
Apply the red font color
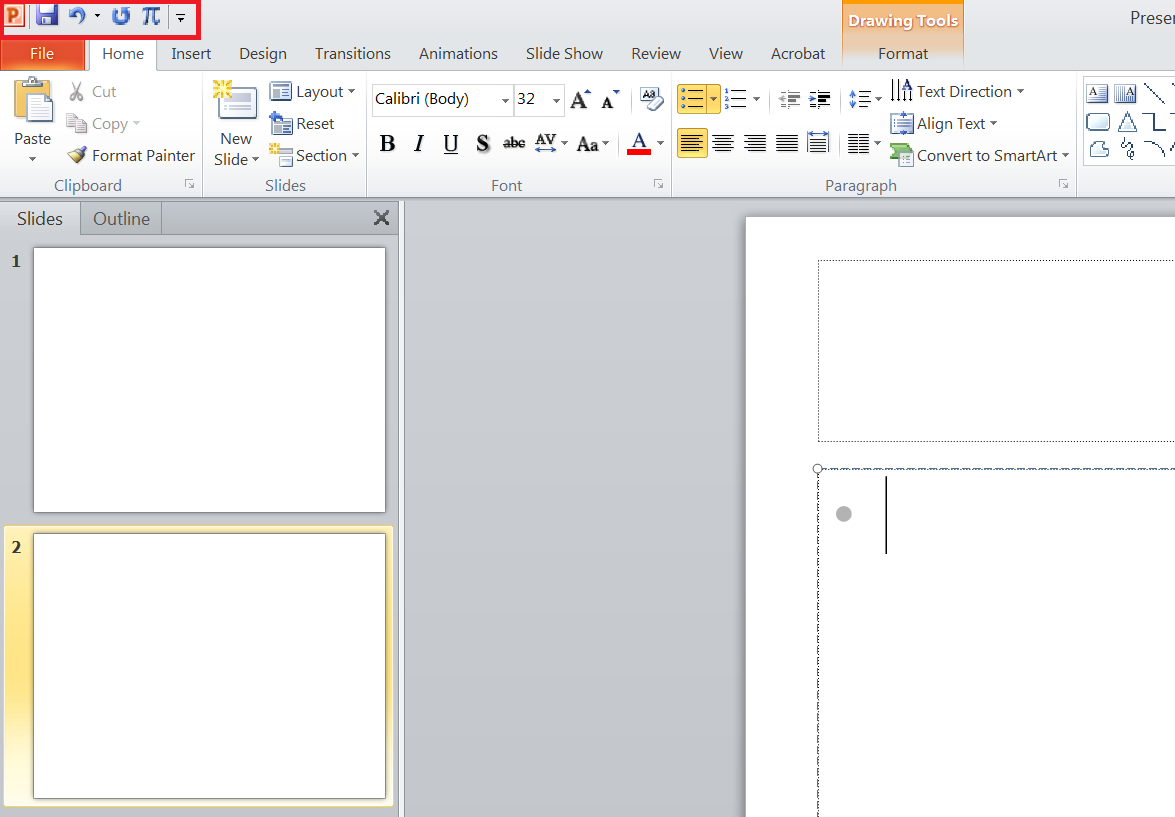(x=638, y=143)
